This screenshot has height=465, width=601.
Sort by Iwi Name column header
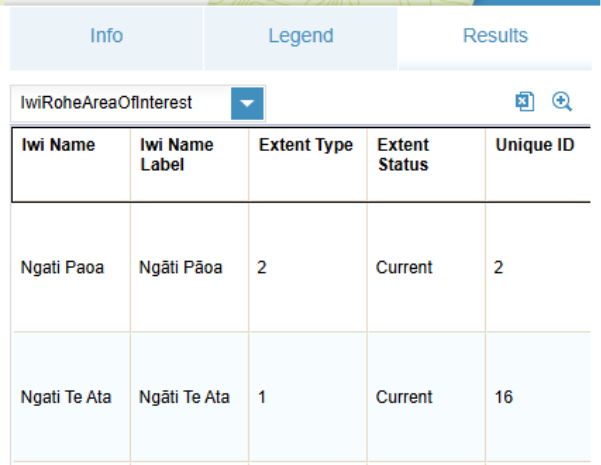coord(71,164)
